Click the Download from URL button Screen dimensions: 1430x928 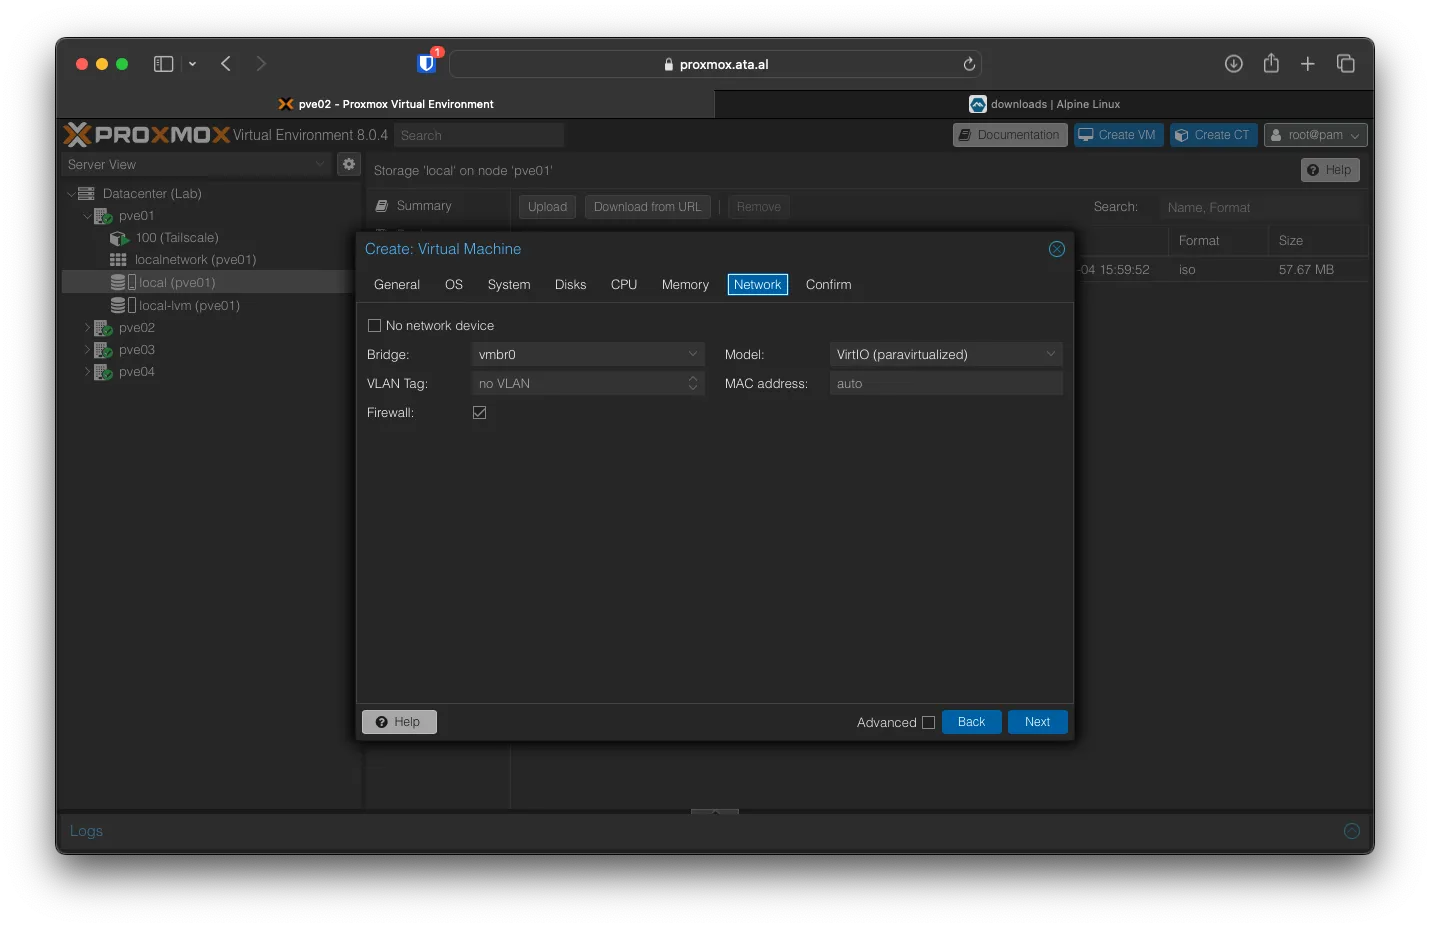[x=648, y=207]
